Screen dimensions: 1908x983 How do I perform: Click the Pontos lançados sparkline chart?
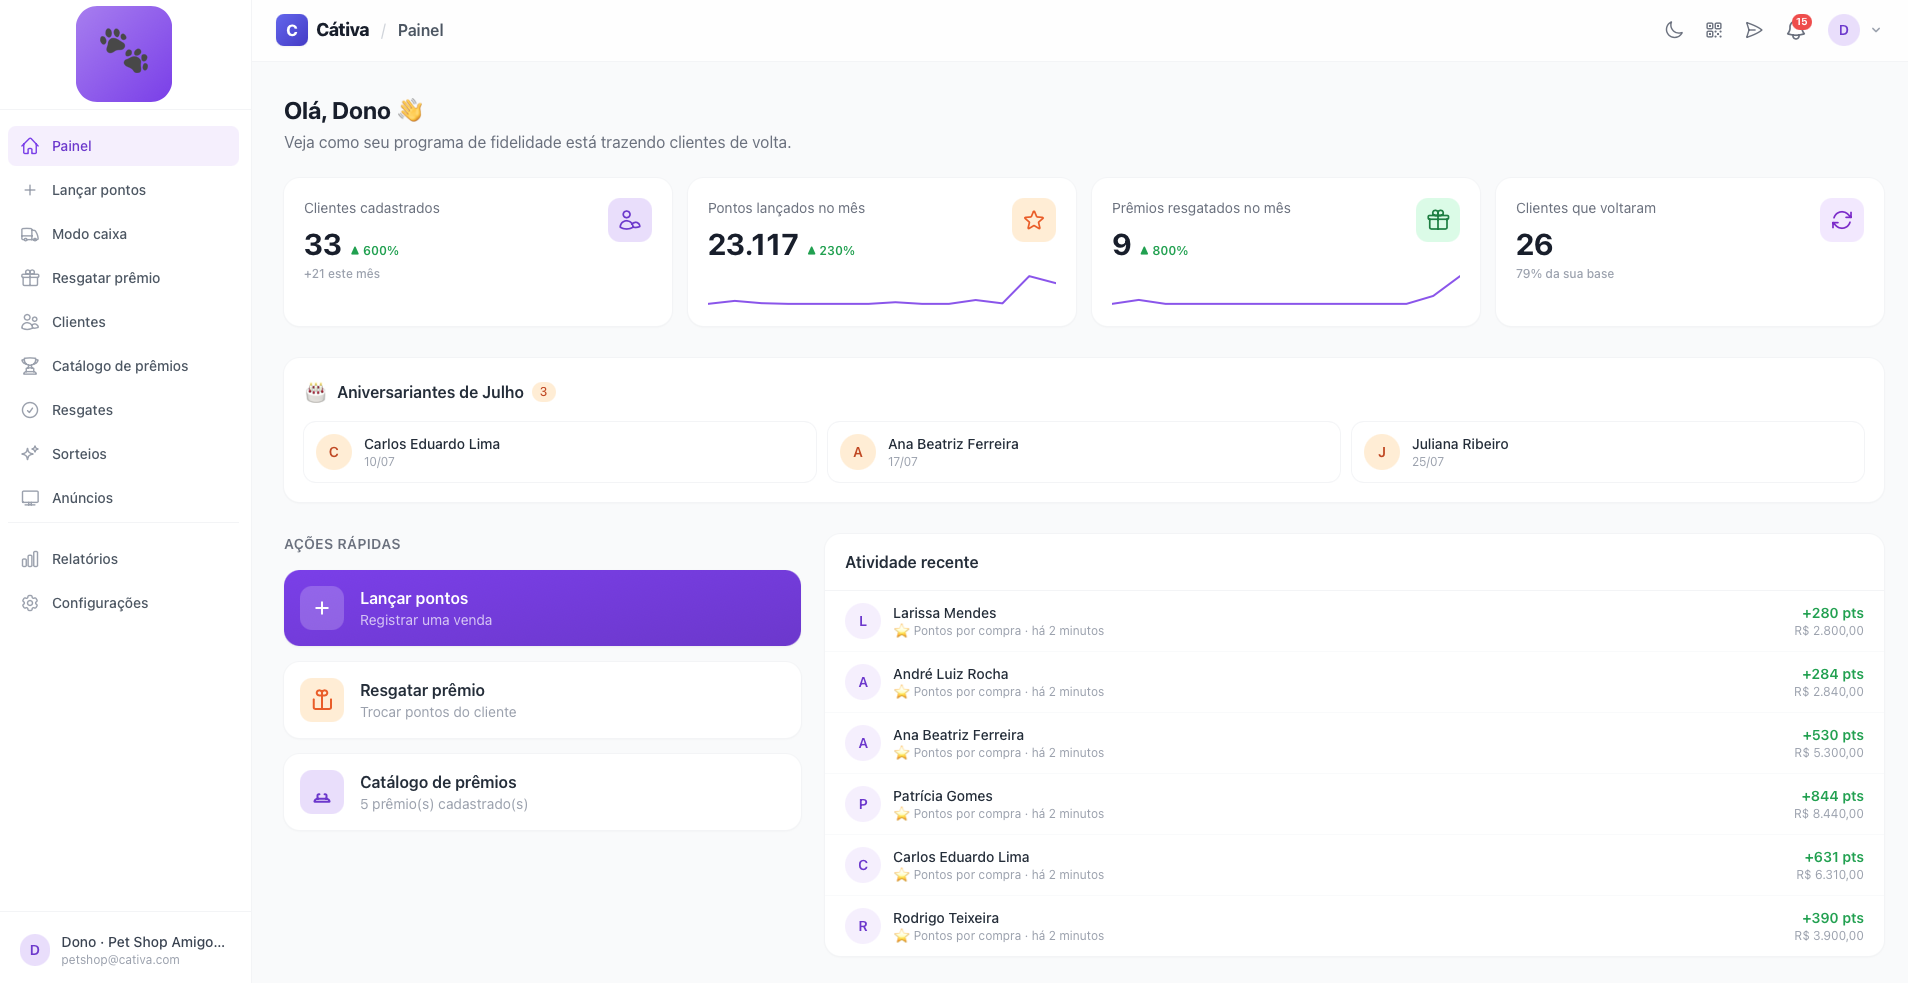pyautogui.click(x=882, y=290)
